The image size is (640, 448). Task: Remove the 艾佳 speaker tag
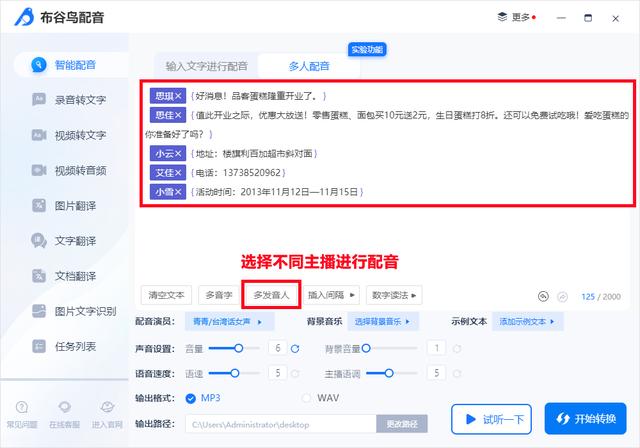(178, 173)
